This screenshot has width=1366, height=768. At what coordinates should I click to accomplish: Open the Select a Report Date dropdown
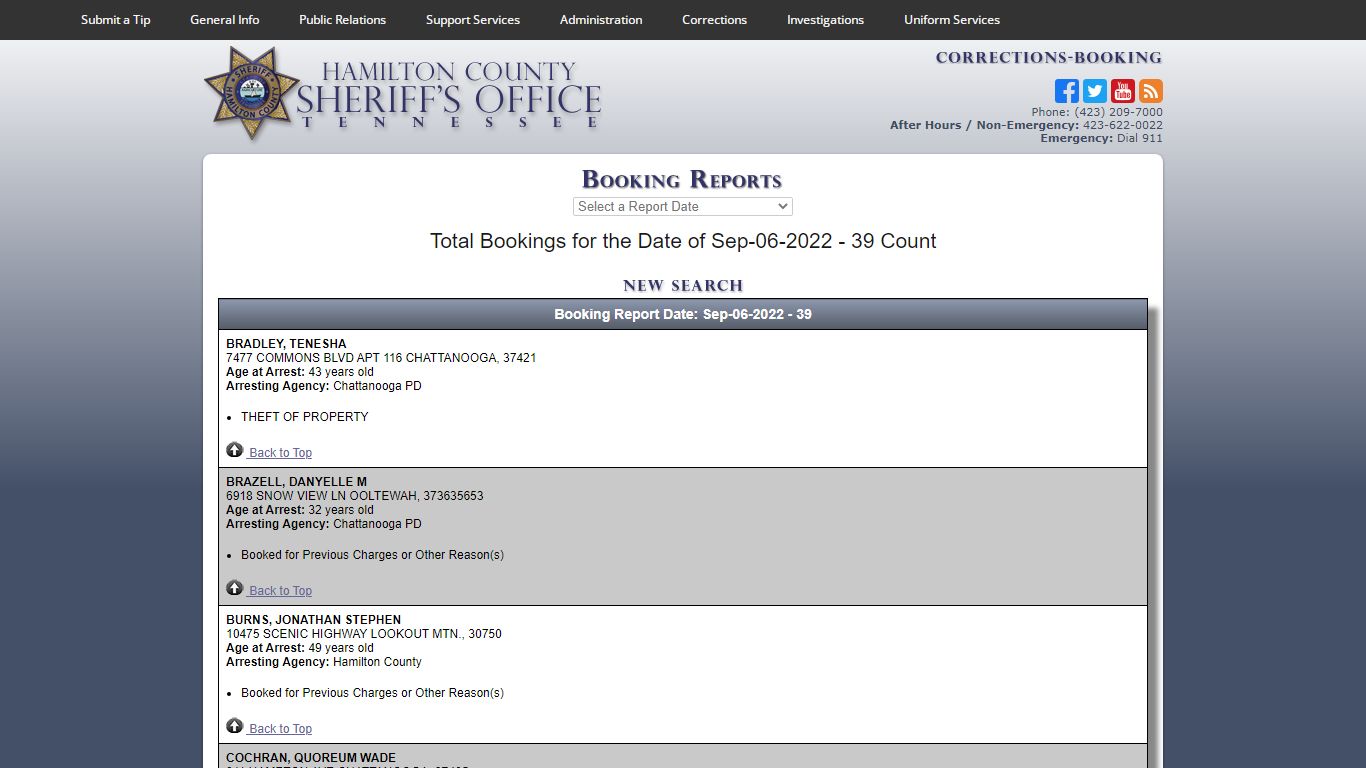(683, 206)
